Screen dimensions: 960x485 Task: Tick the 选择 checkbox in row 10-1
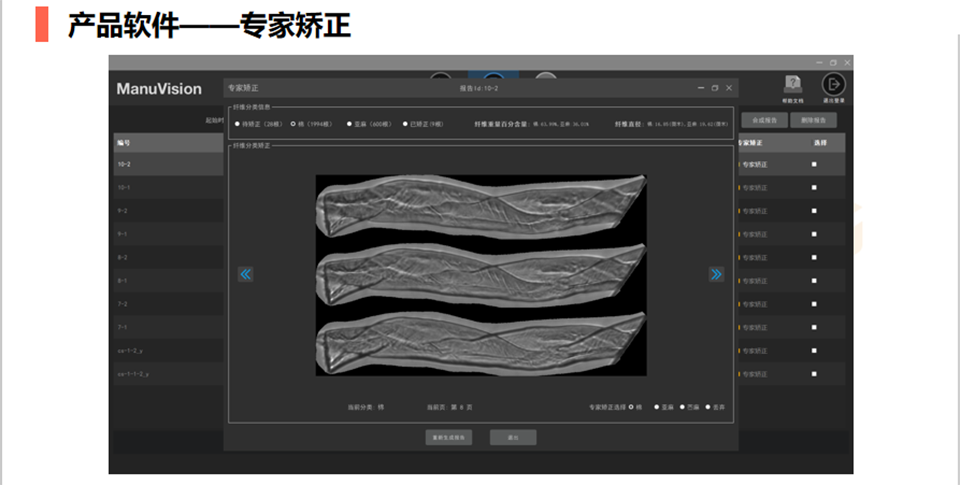pos(814,187)
